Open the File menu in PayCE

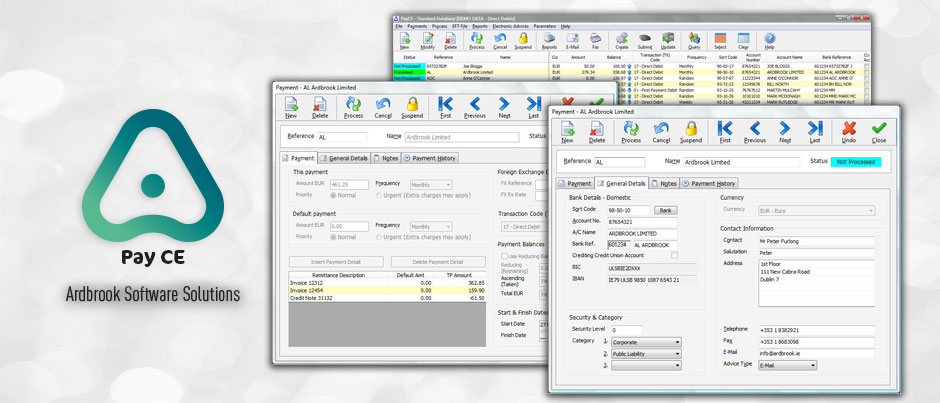[399, 26]
